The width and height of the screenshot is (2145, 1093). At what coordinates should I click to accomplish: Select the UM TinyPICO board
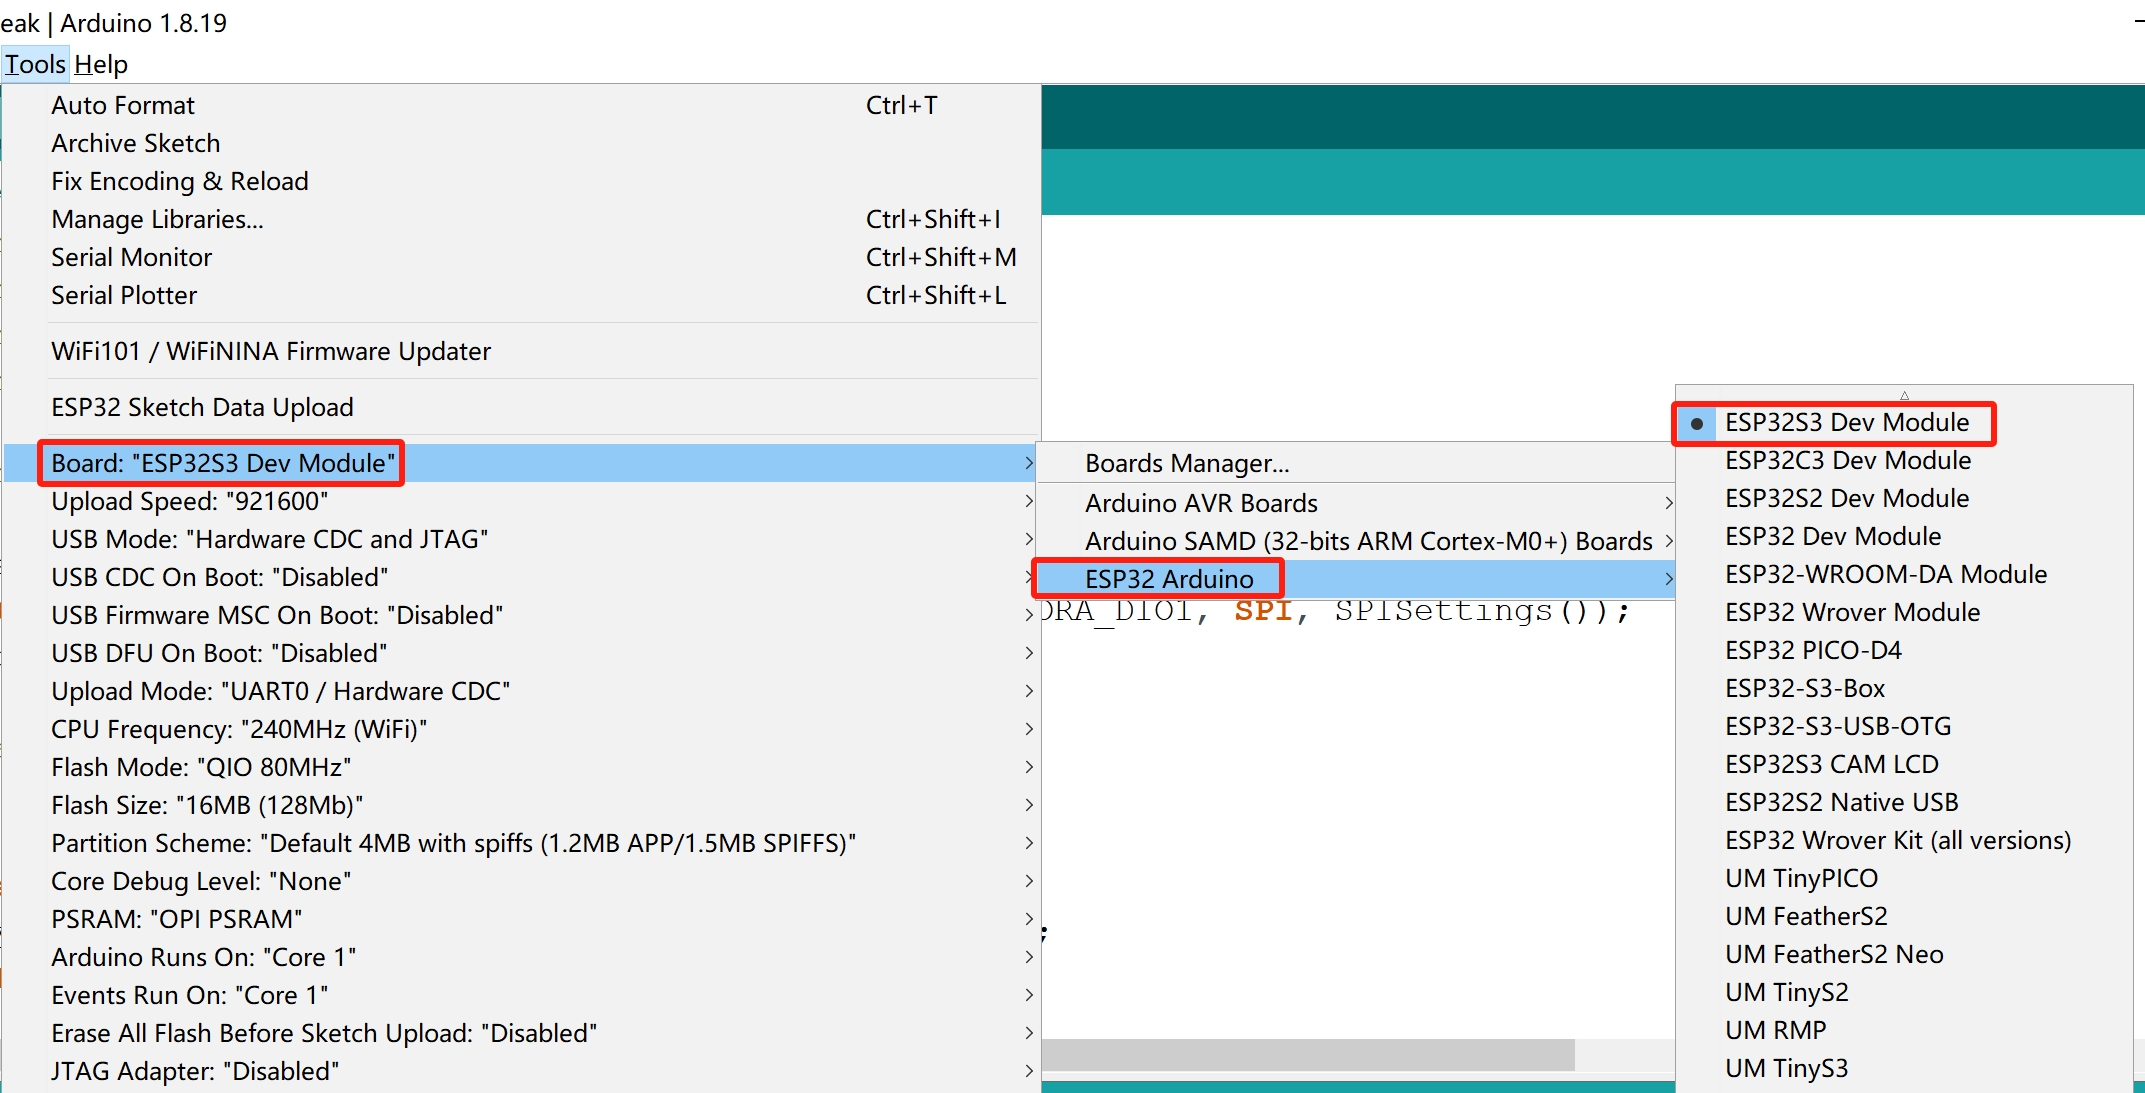[1904, 879]
